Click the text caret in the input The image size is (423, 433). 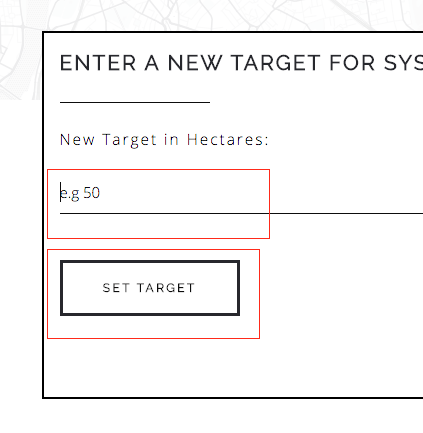(60, 192)
